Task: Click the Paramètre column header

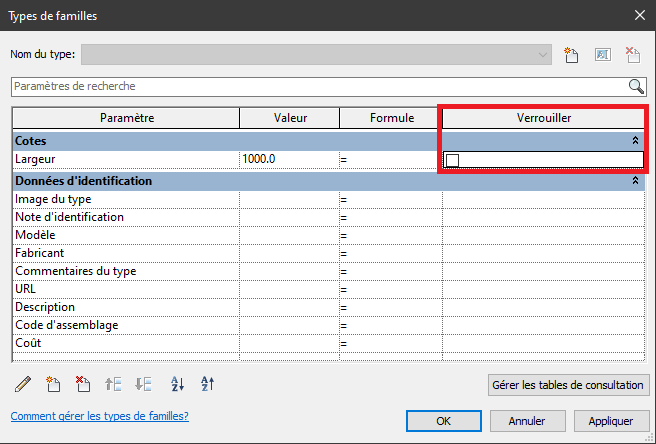Action: pos(126,118)
